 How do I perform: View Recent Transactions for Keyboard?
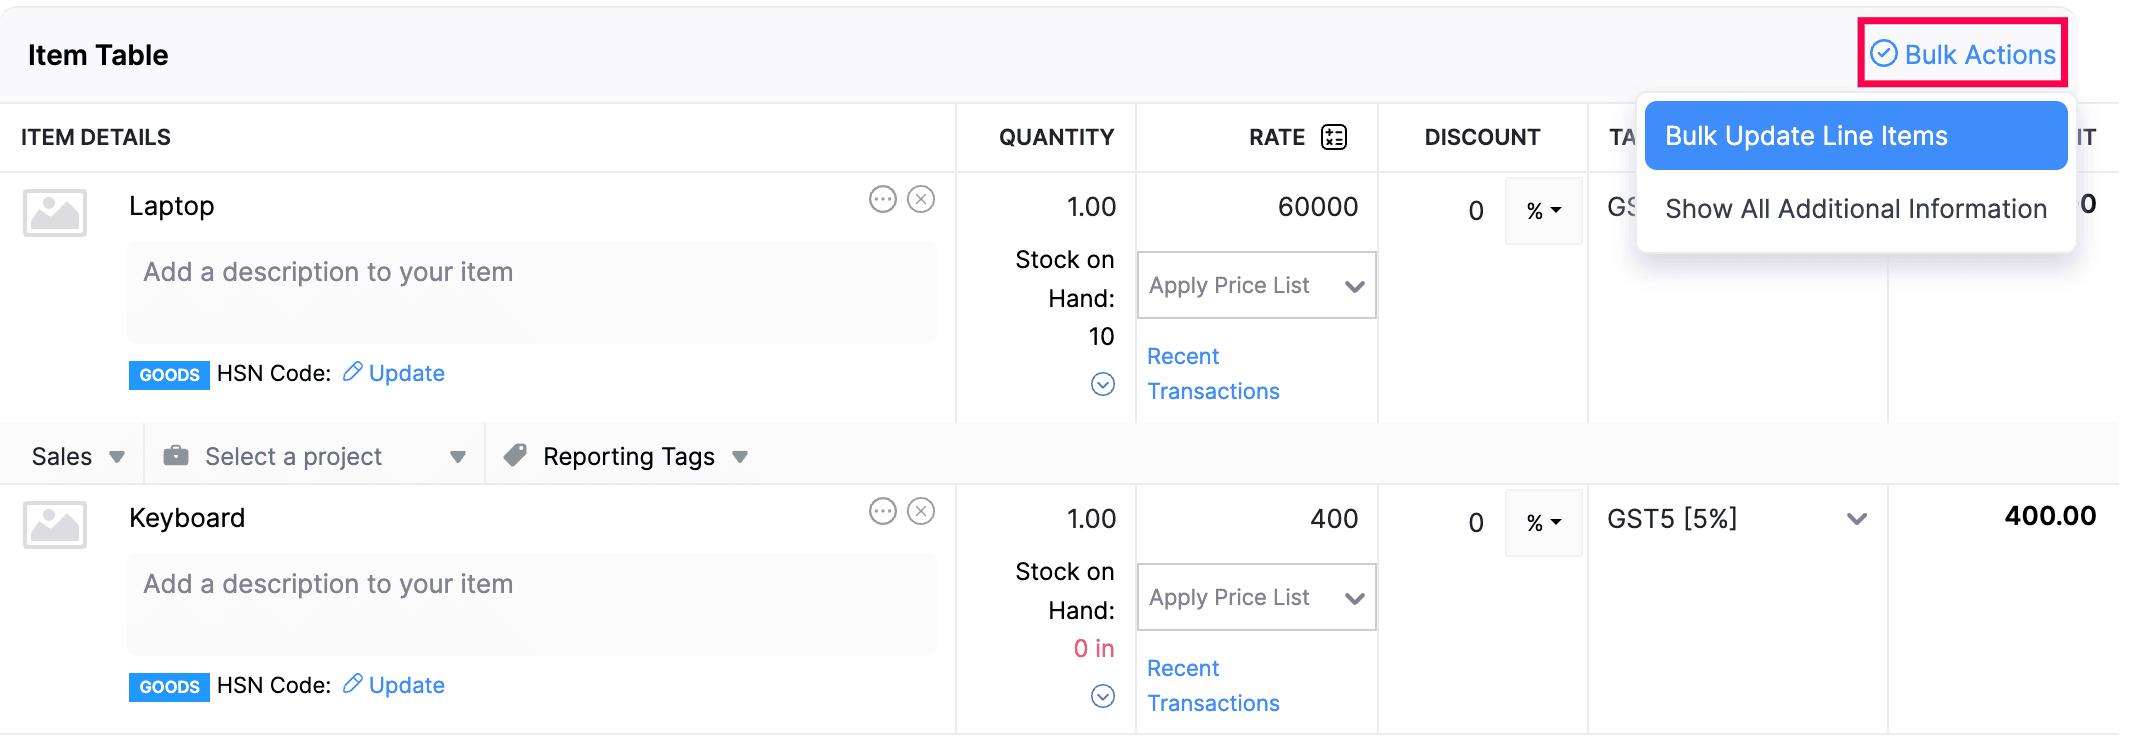tap(1212, 686)
